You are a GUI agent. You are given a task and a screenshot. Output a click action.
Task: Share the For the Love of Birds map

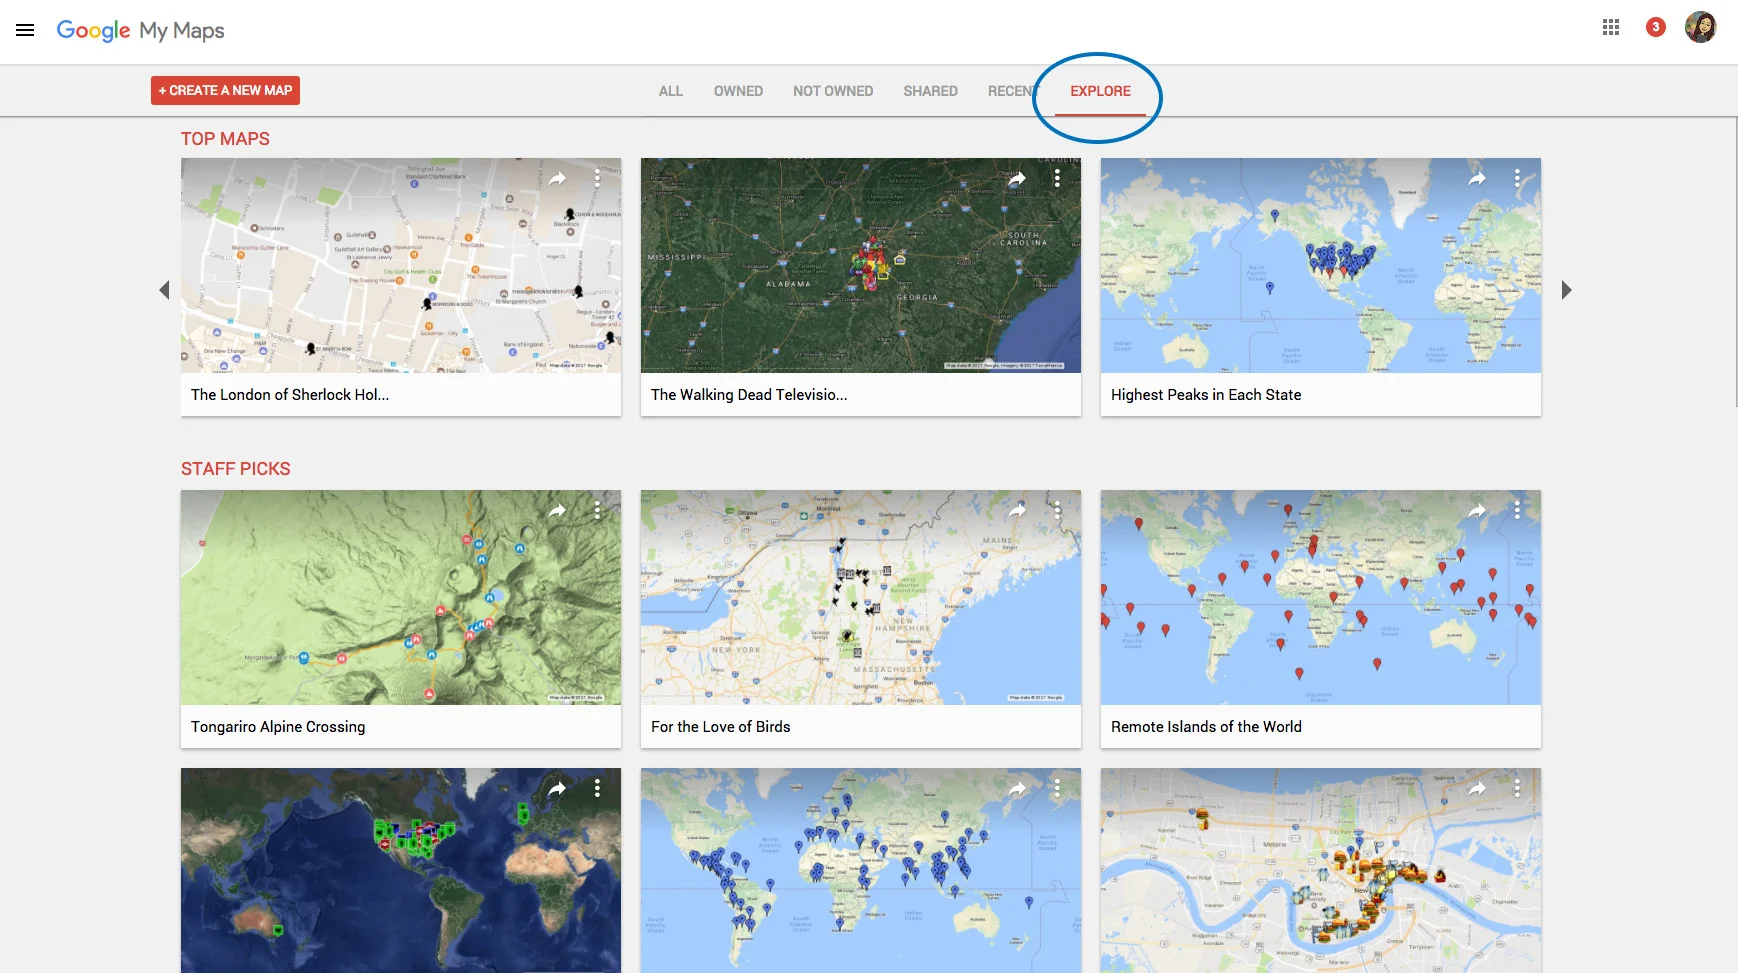coord(1017,511)
